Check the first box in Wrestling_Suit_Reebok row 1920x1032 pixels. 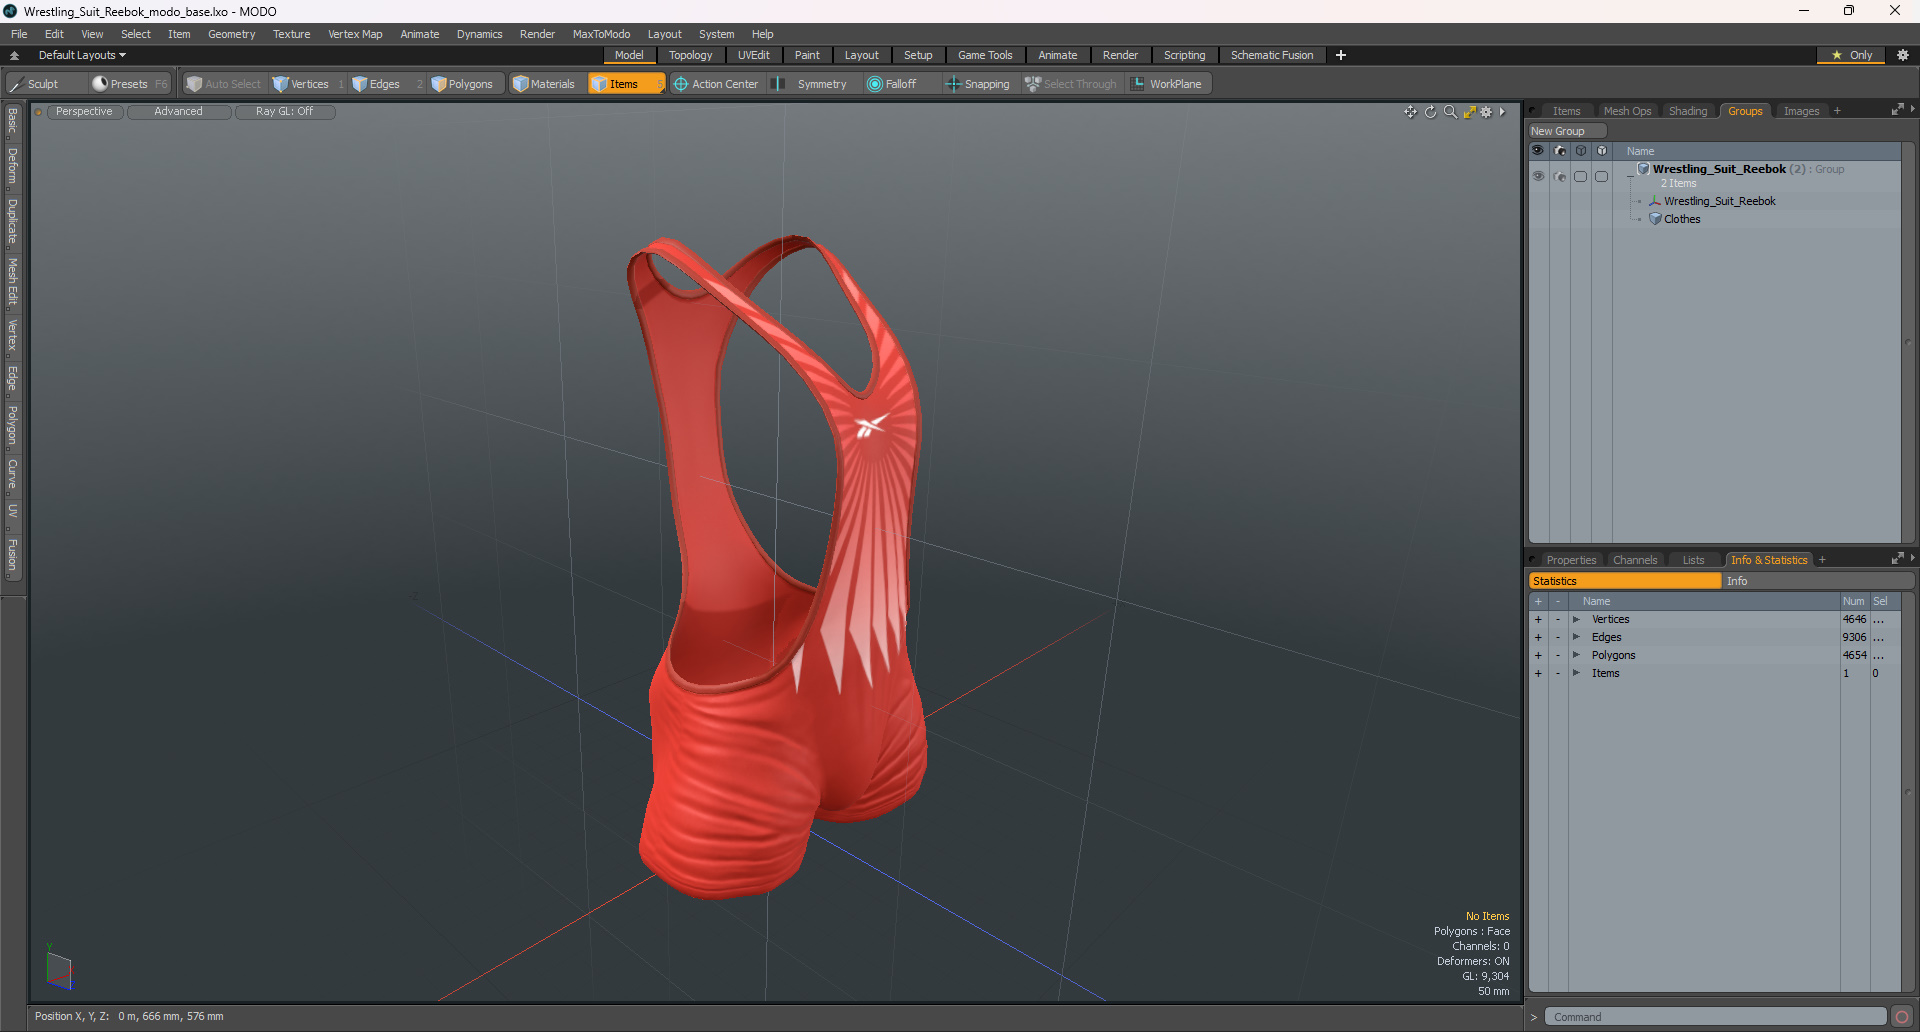[x=1580, y=176]
